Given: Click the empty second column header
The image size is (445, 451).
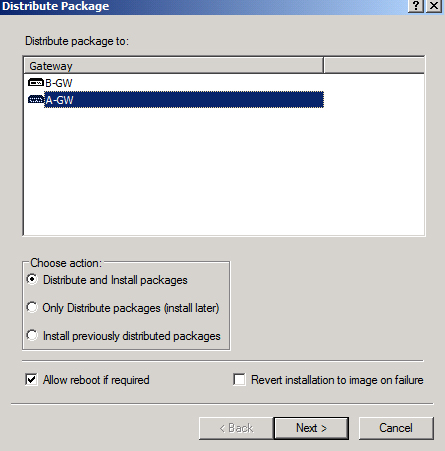Looking at the screenshot, I should 374,65.
